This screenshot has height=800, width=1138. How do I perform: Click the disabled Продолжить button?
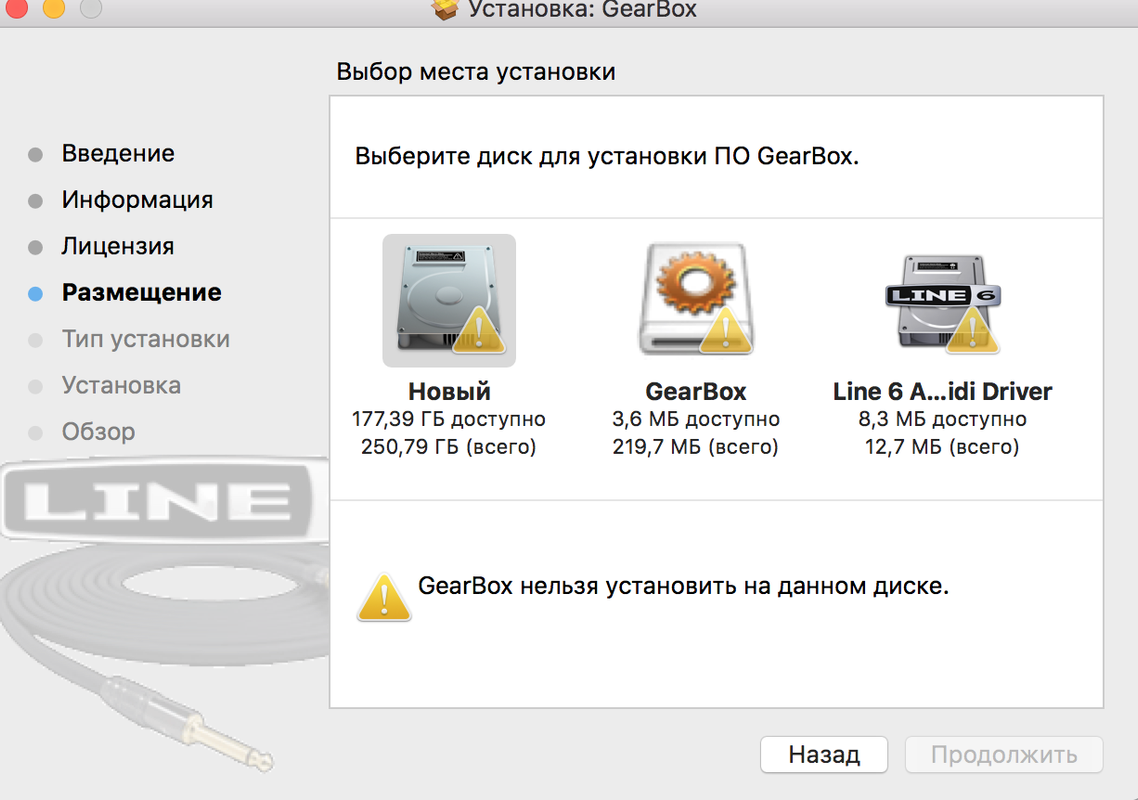(x=1004, y=755)
